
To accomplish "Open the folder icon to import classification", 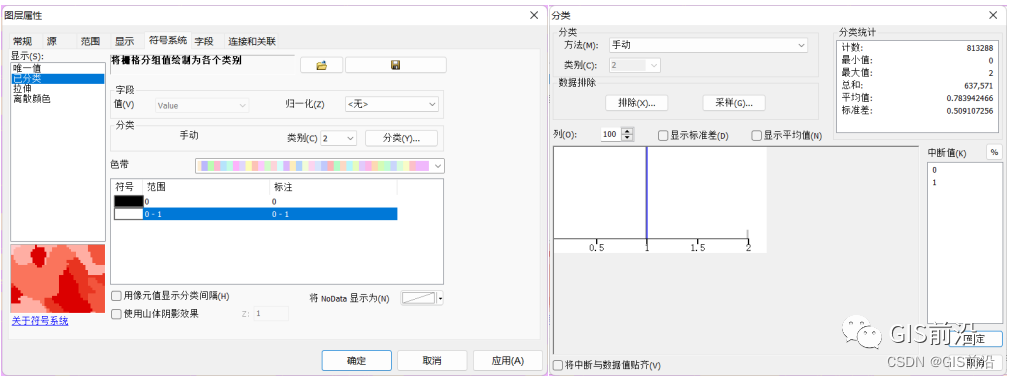I will [321, 65].
